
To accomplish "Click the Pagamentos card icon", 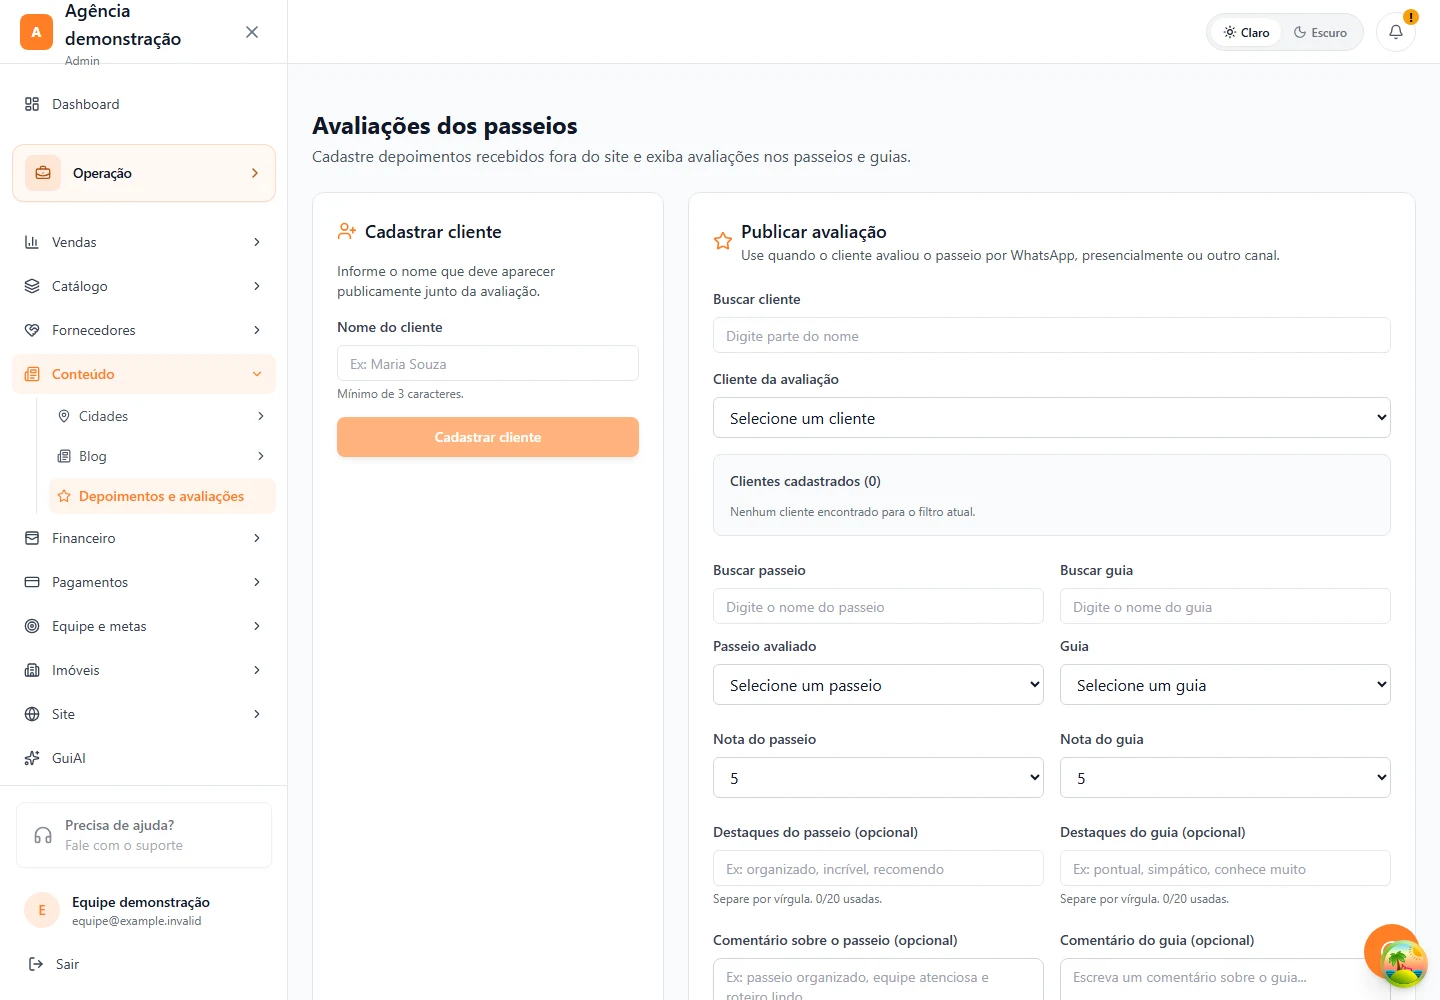I will click(x=32, y=582).
